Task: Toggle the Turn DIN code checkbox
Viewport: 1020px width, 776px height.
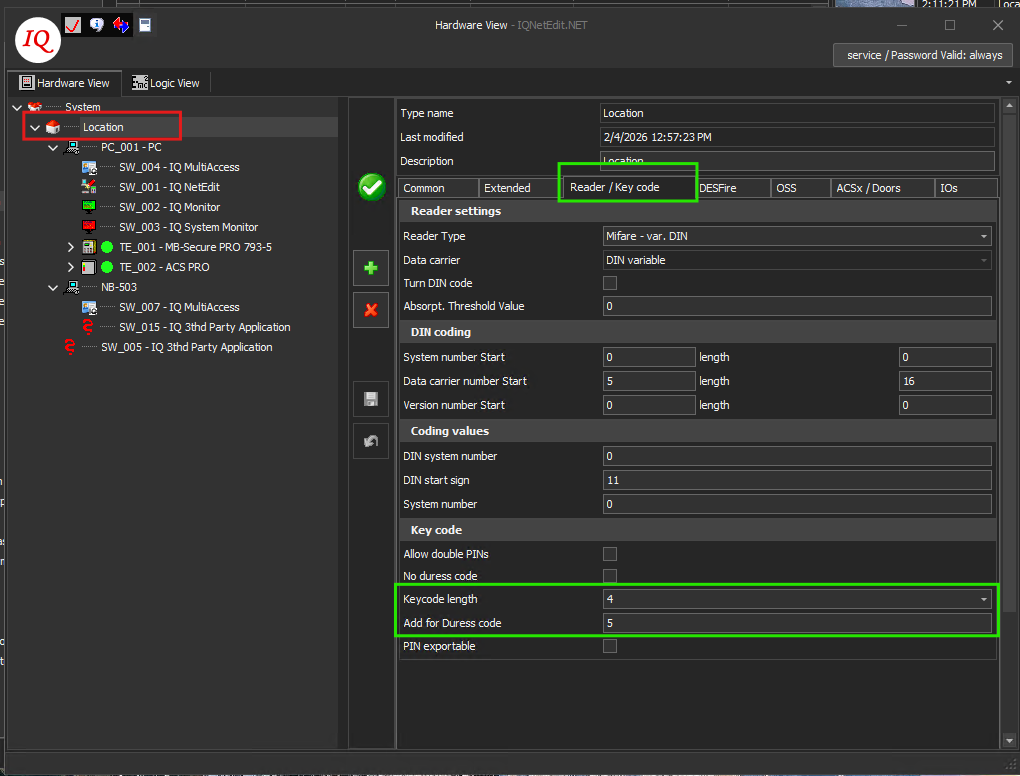Action: [x=610, y=283]
